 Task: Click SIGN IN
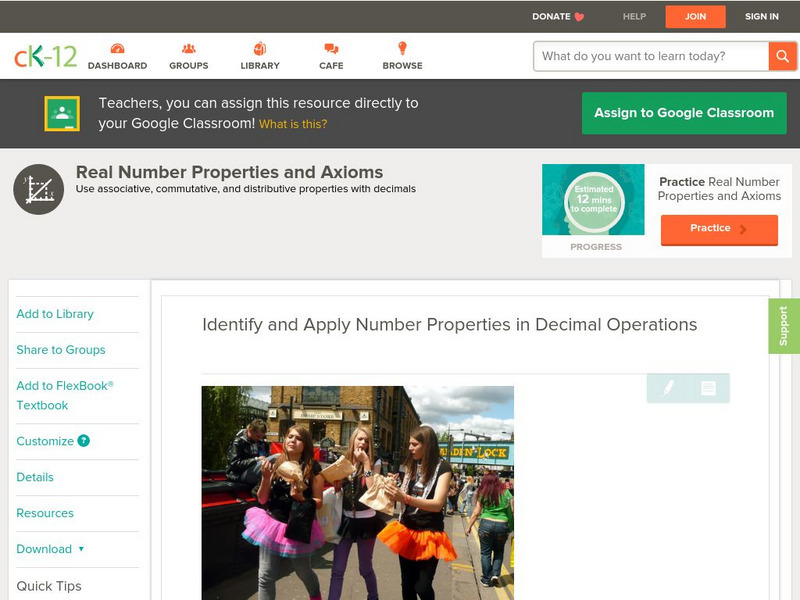(x=762, y=17)
